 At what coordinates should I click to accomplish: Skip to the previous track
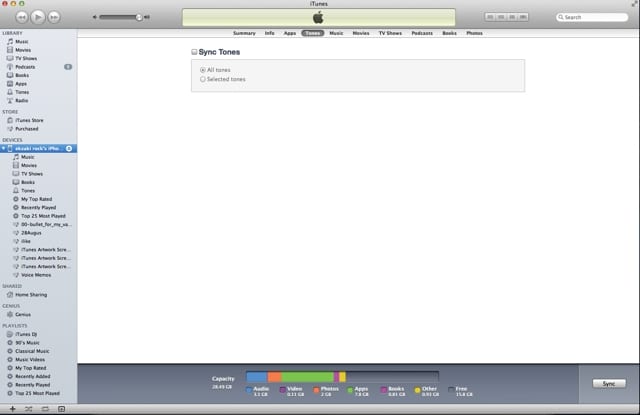click(22, 17)
